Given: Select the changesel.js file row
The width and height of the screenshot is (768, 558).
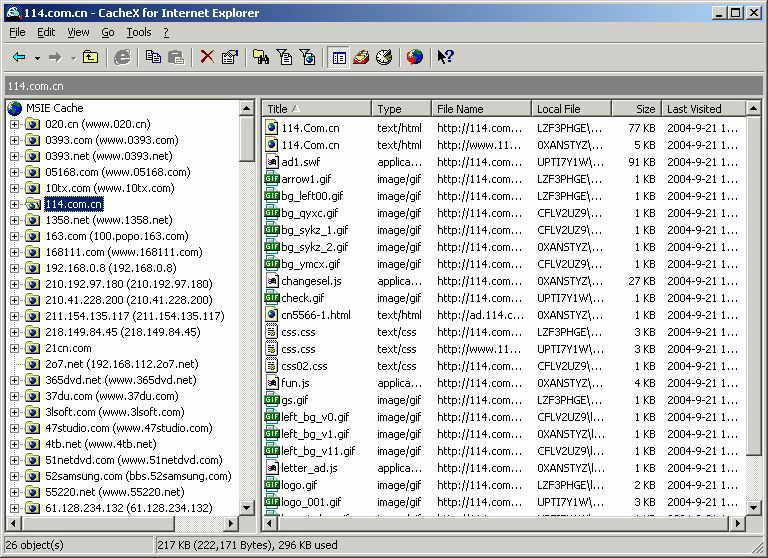Looking at the screenshot, I should pyautogui.click(x=311, y=281).
